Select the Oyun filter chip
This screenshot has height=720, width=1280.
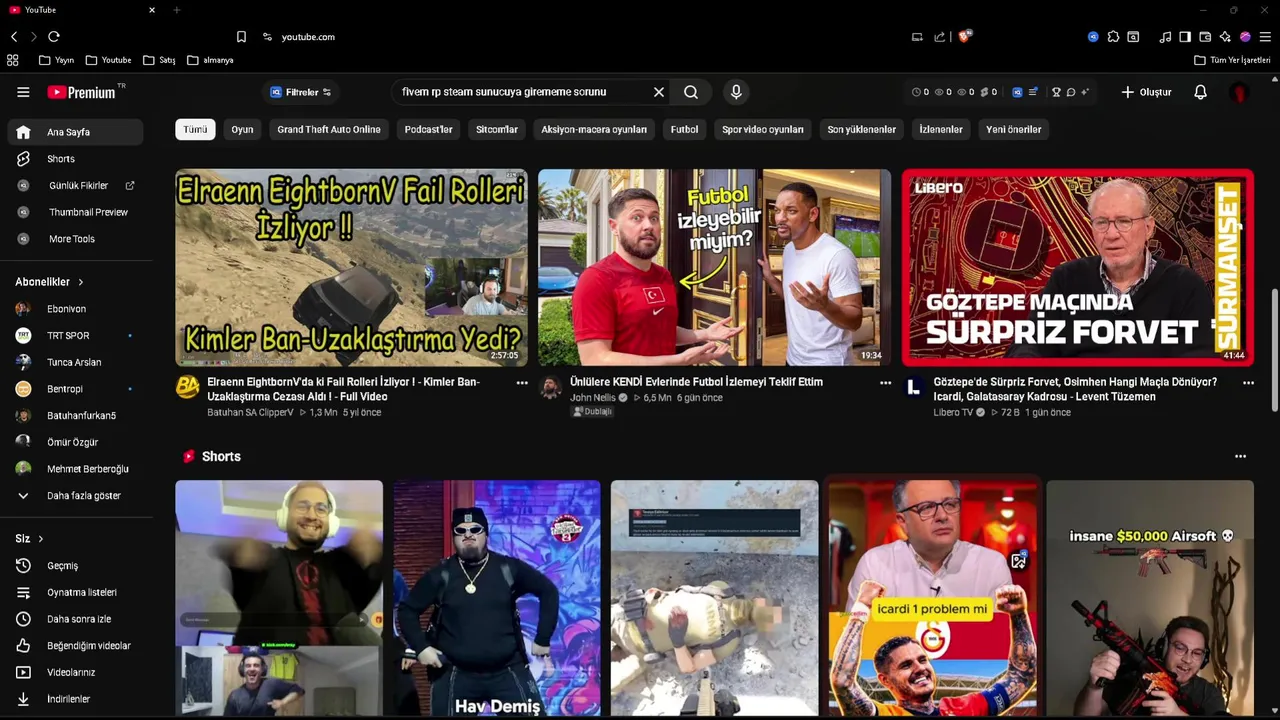tap(242, 129)
